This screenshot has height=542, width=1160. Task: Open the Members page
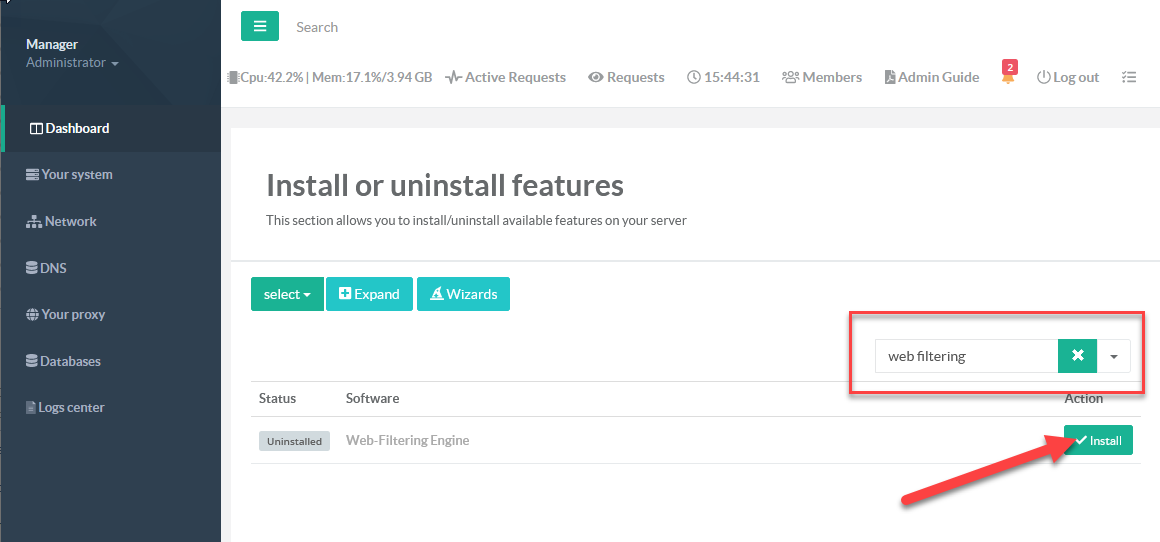(822, 77)
